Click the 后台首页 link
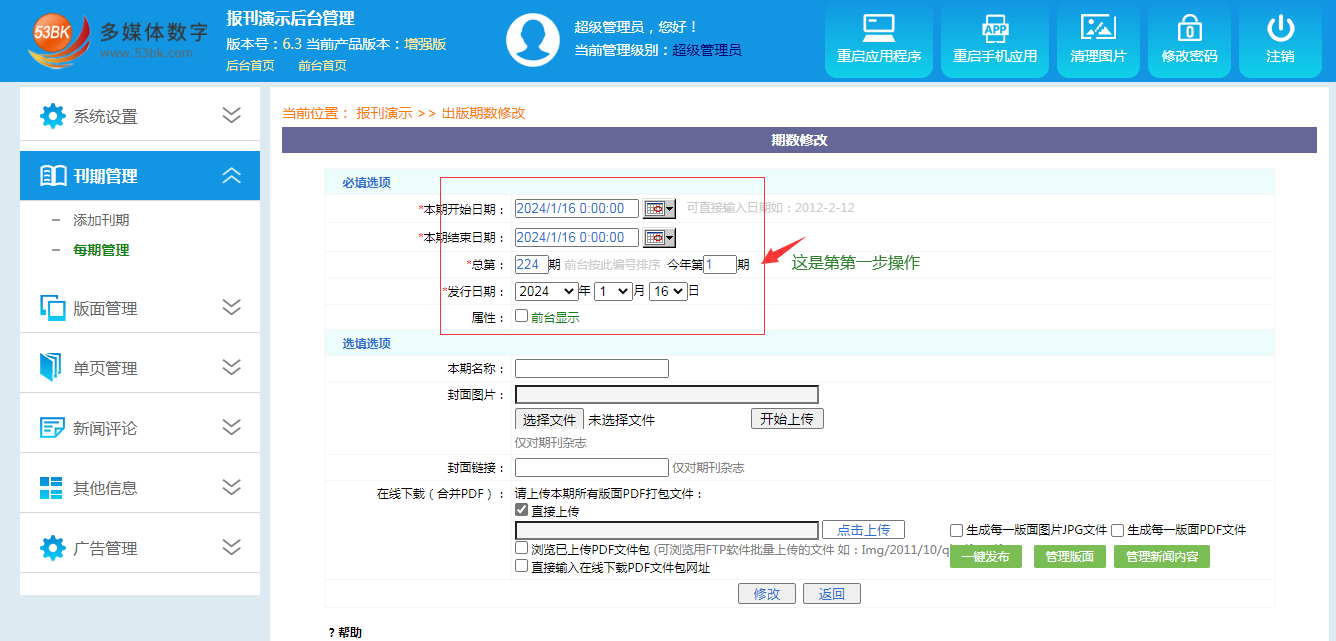Viewport: 1336px width, 641px height. pos(250,66)
